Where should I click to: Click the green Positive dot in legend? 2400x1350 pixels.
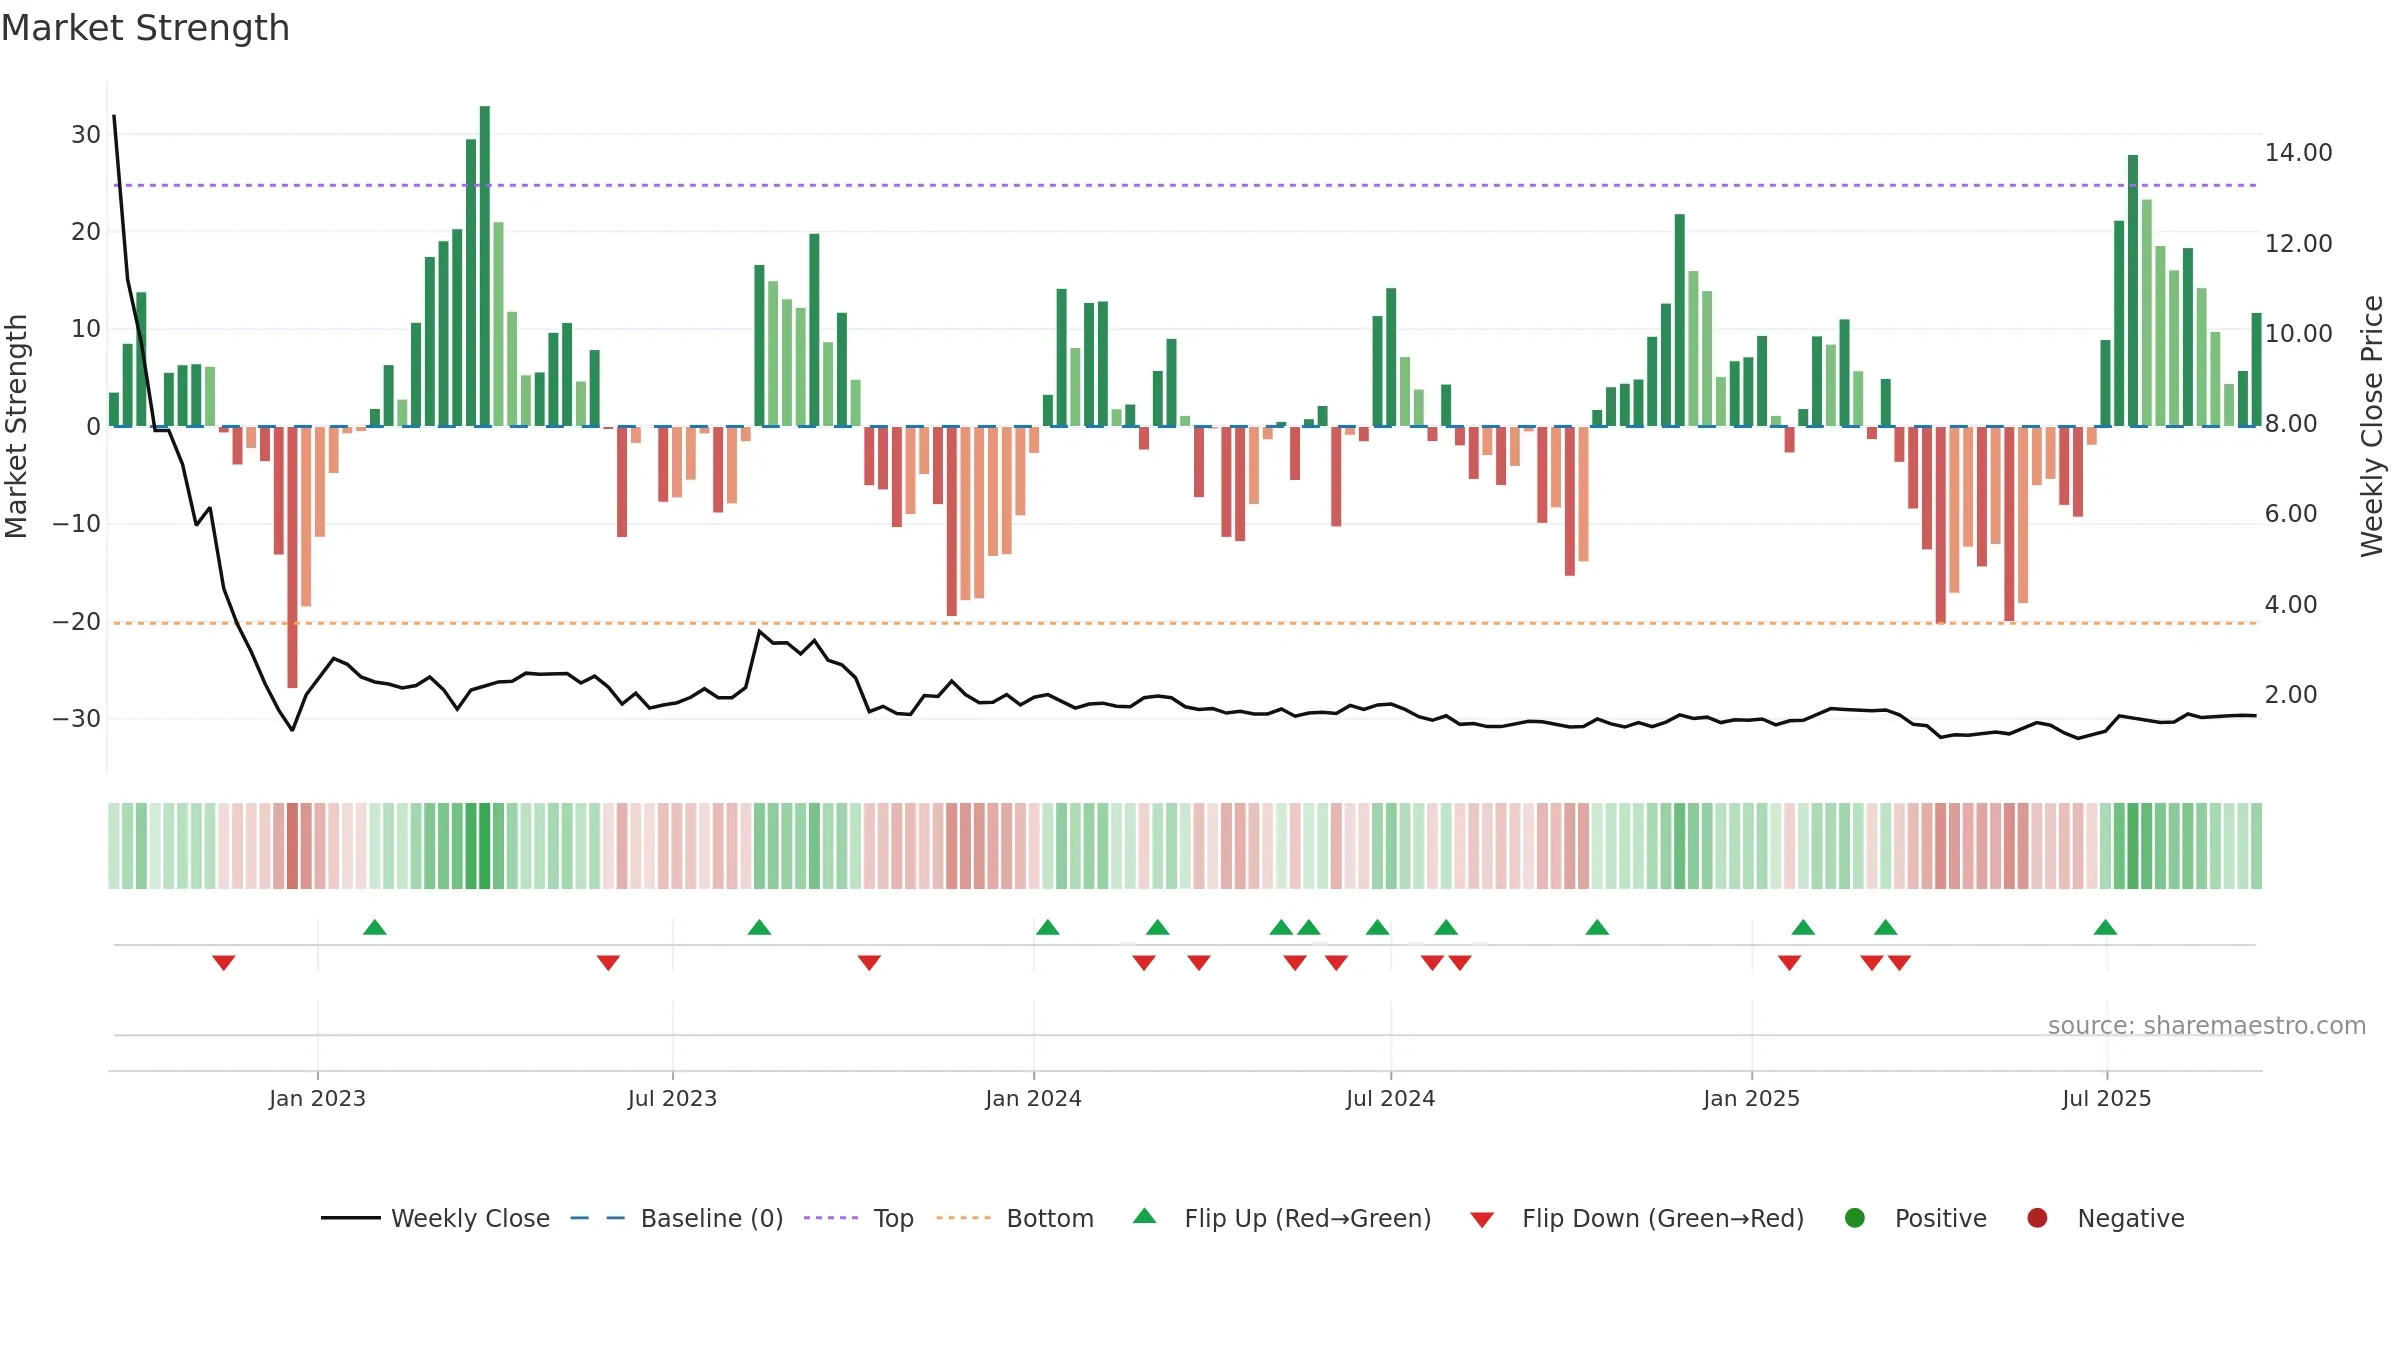1855,1218
